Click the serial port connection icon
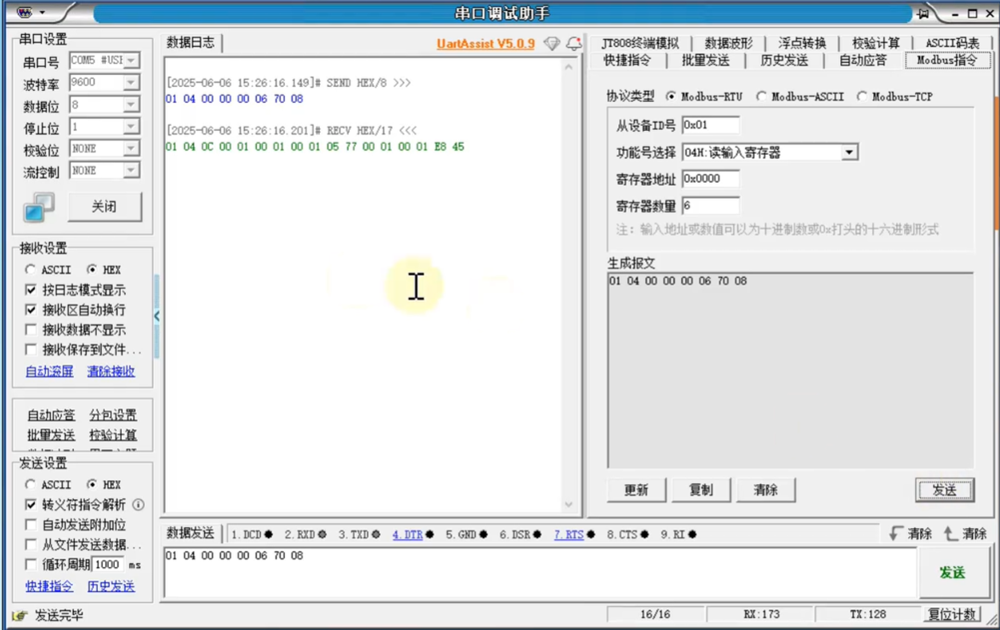The height and width of the screenshot is (630, 1000). pyautogui.click(x=39, y=207)
